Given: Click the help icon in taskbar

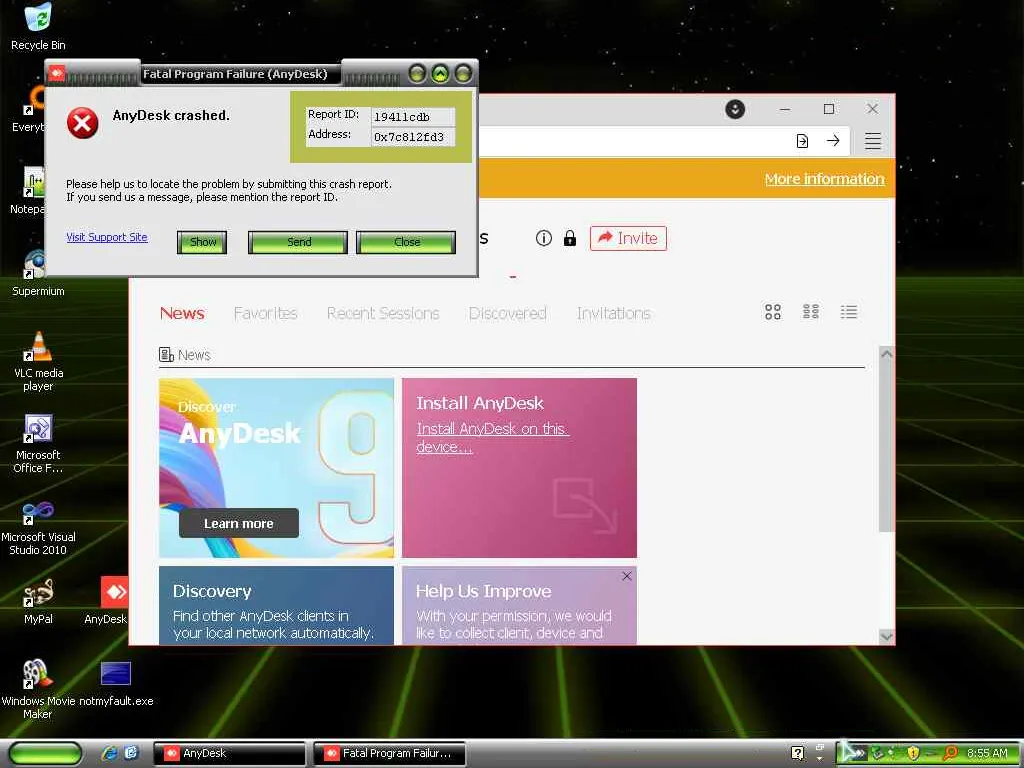Looking at the screenshot, I should click(797, 753).
